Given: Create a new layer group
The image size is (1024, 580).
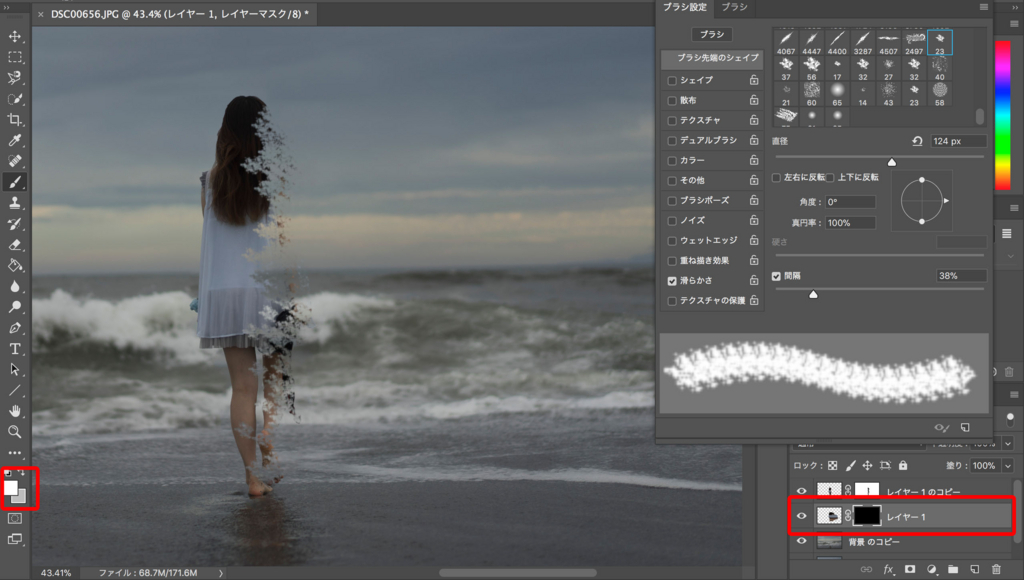Looking at the screenshot, I should [x=953, y=570].
